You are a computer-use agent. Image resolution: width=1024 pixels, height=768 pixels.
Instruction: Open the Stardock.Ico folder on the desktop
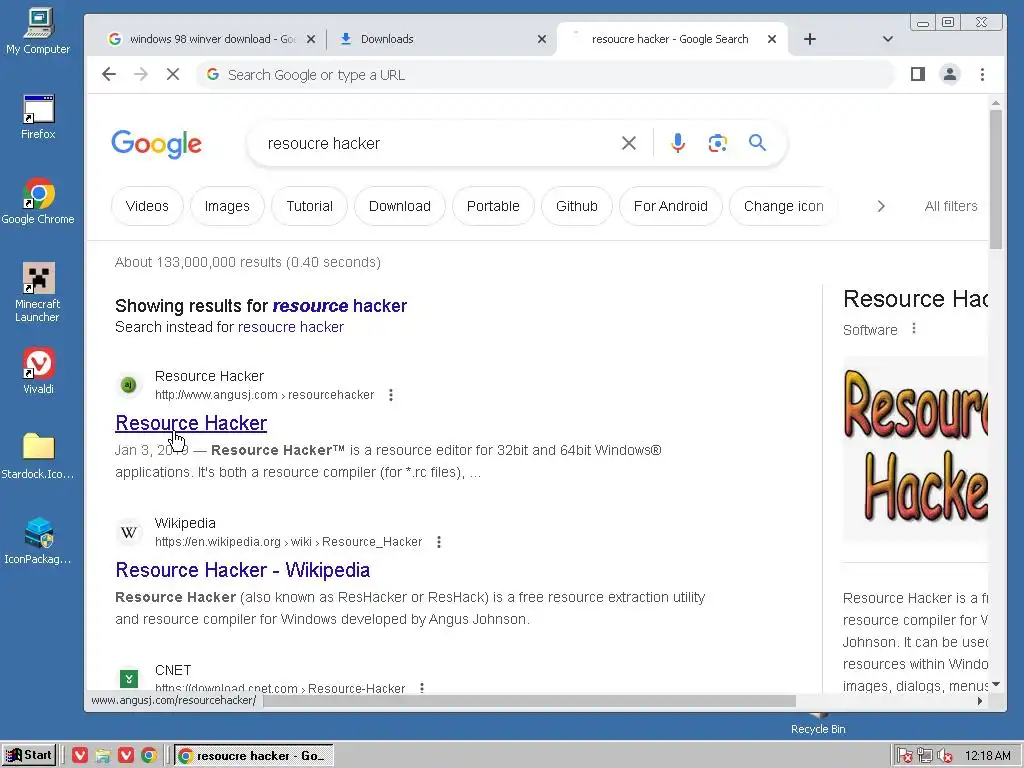[x=38, y=455]
